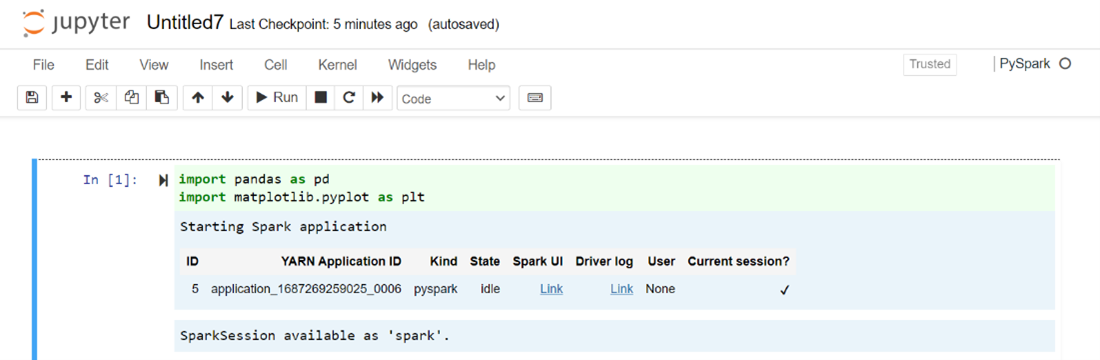Expand the Code cell type dropdown
Viewport: 1100px width, 360px height.
tap(454, 99)
